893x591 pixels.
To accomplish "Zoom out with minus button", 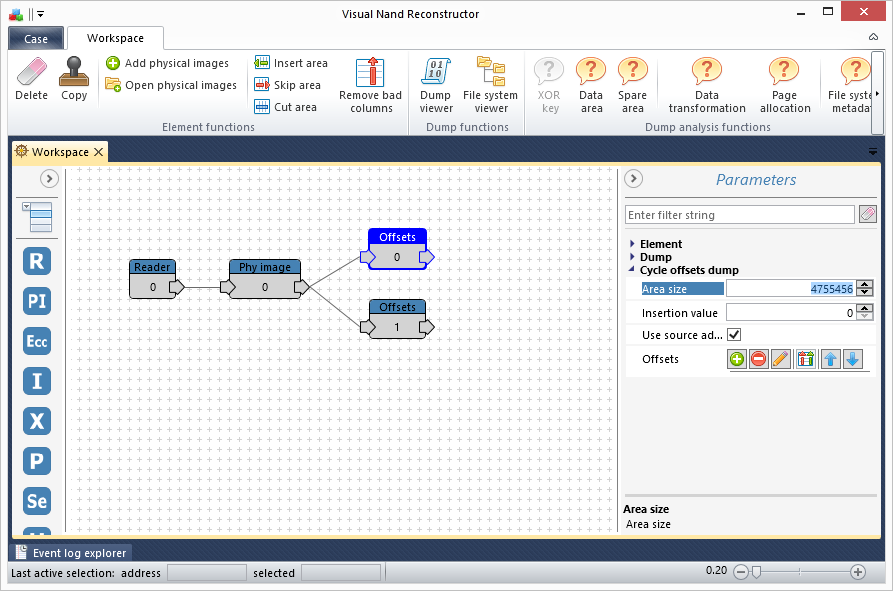I will coord(741,572).
